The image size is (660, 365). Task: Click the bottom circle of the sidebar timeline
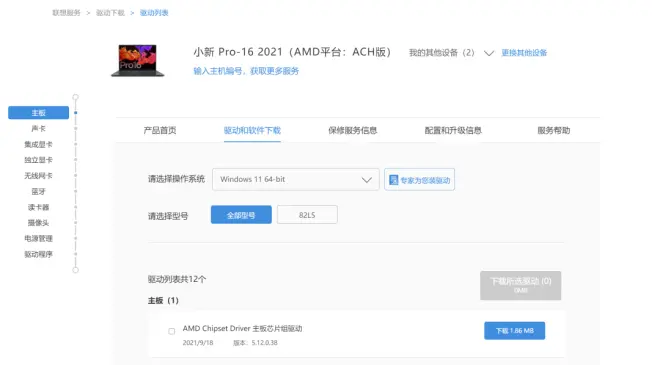[75, 270]
